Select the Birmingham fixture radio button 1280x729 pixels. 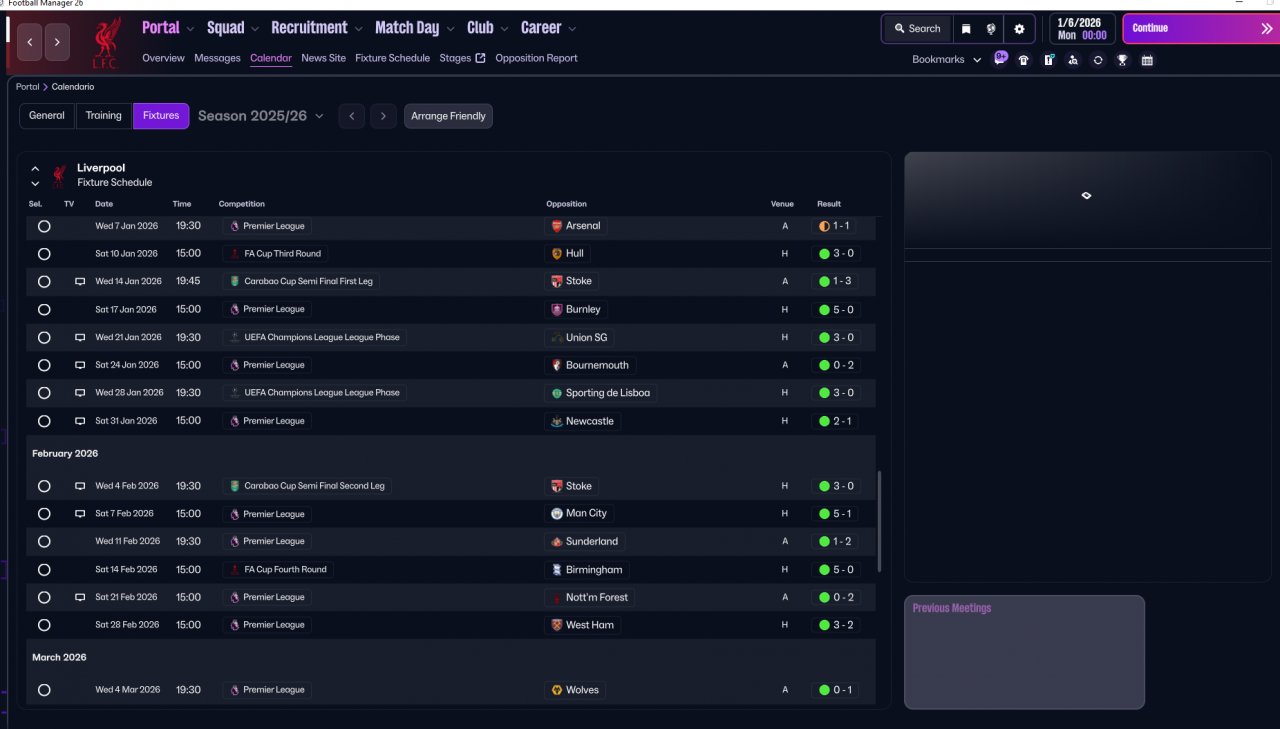tap(44, 570)
